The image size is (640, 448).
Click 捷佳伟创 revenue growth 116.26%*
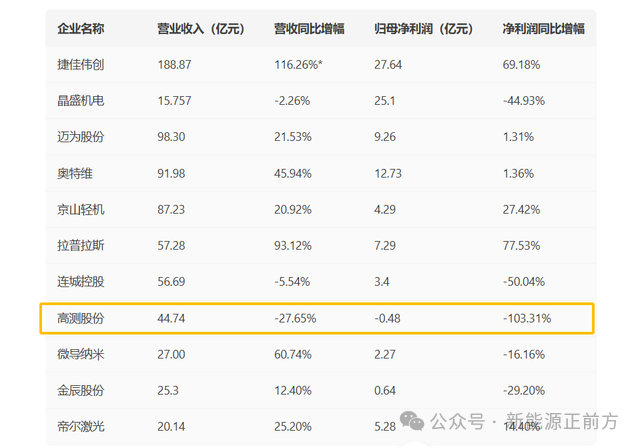(298, 64)
